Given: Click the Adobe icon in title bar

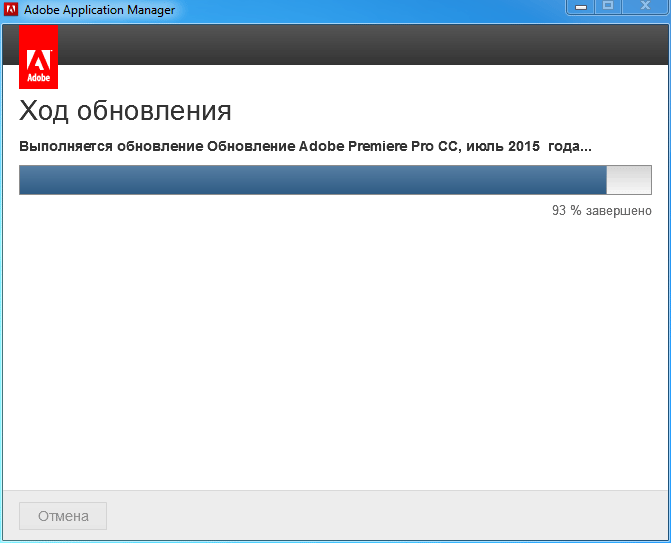Looking at the screenshot, I should 11,9.
